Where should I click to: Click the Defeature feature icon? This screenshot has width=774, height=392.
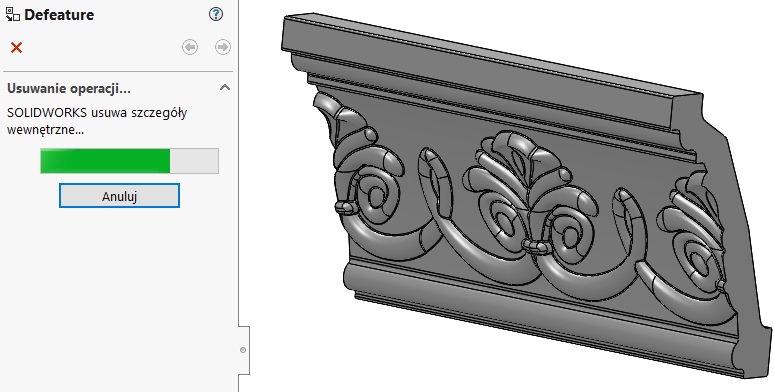tap(13, 14)
